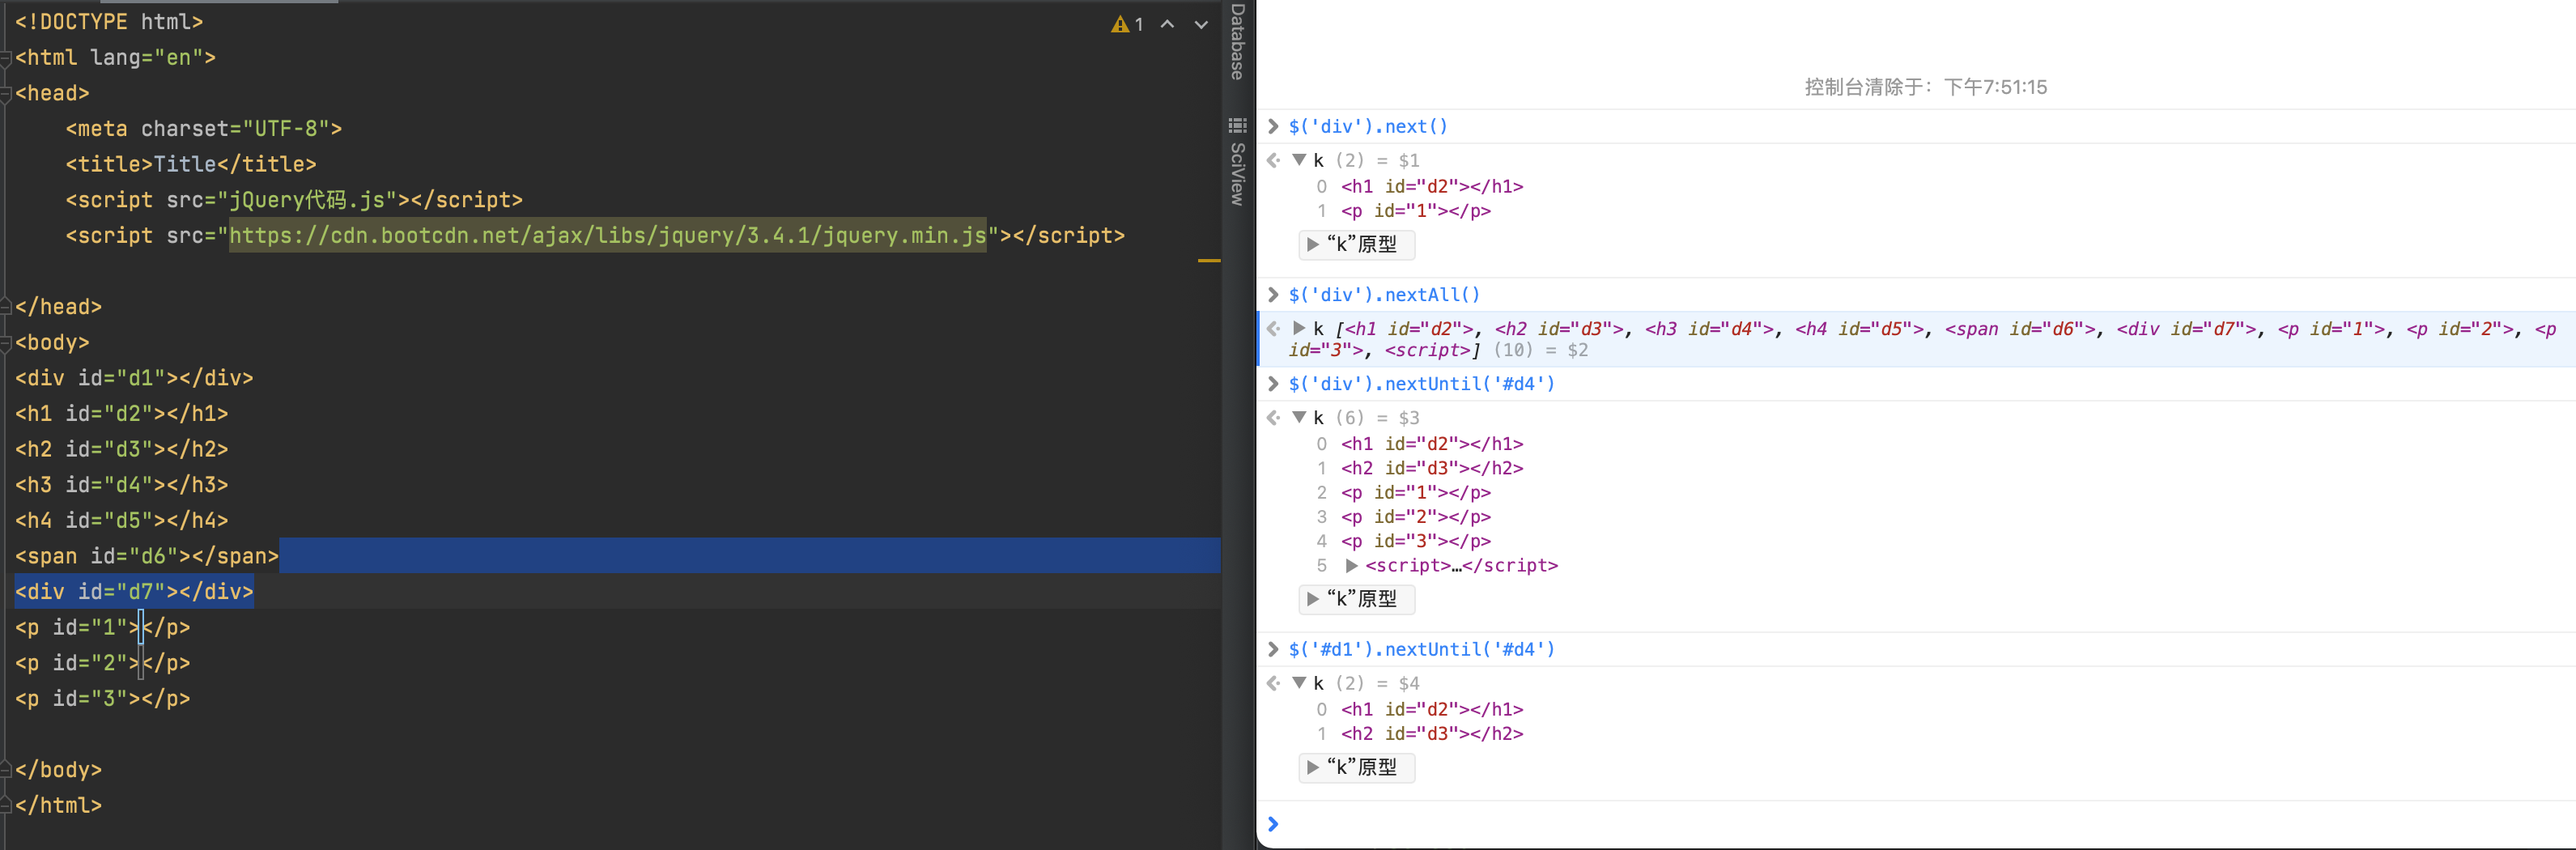This screenshot has width=2576, height=850.
Task: Expand the "k" prototype under $3
Action: click(1313, 598)
